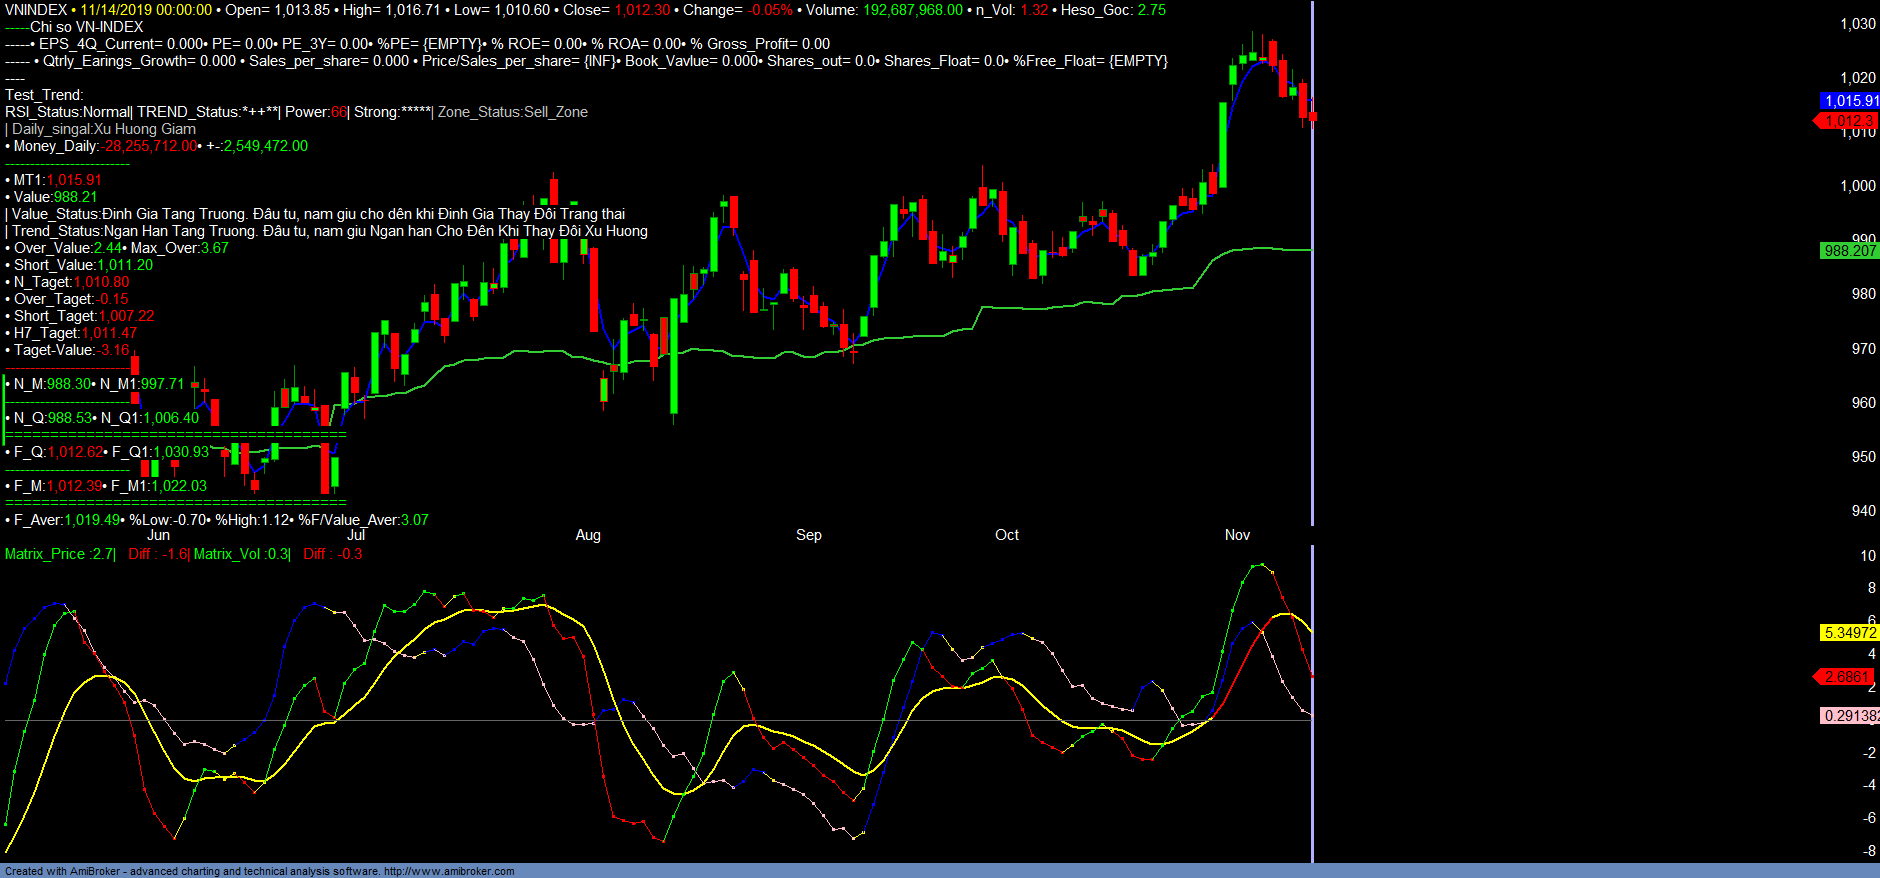
Task: Select the green 988.207 value label
Action: point(1849,251)
